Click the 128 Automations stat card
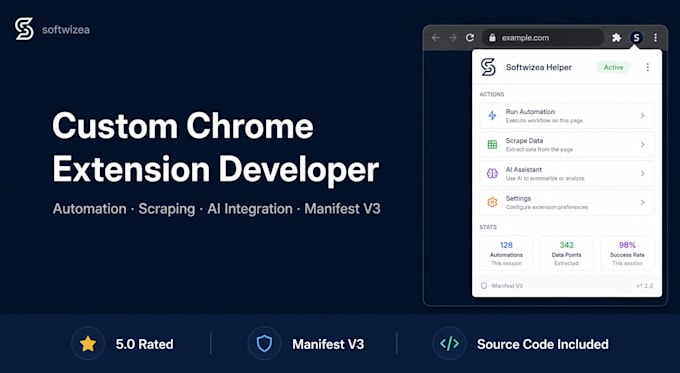The height and width of the screenshot is (373, 680). [x=506, y=253]
